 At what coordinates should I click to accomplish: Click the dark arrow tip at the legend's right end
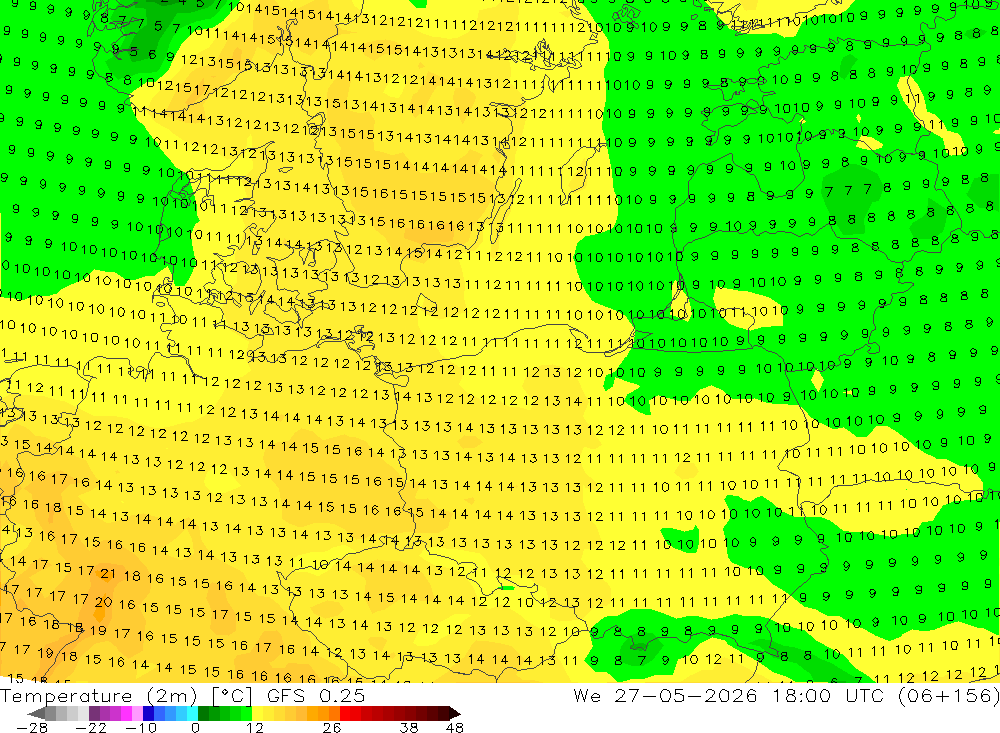click(455, 713)
